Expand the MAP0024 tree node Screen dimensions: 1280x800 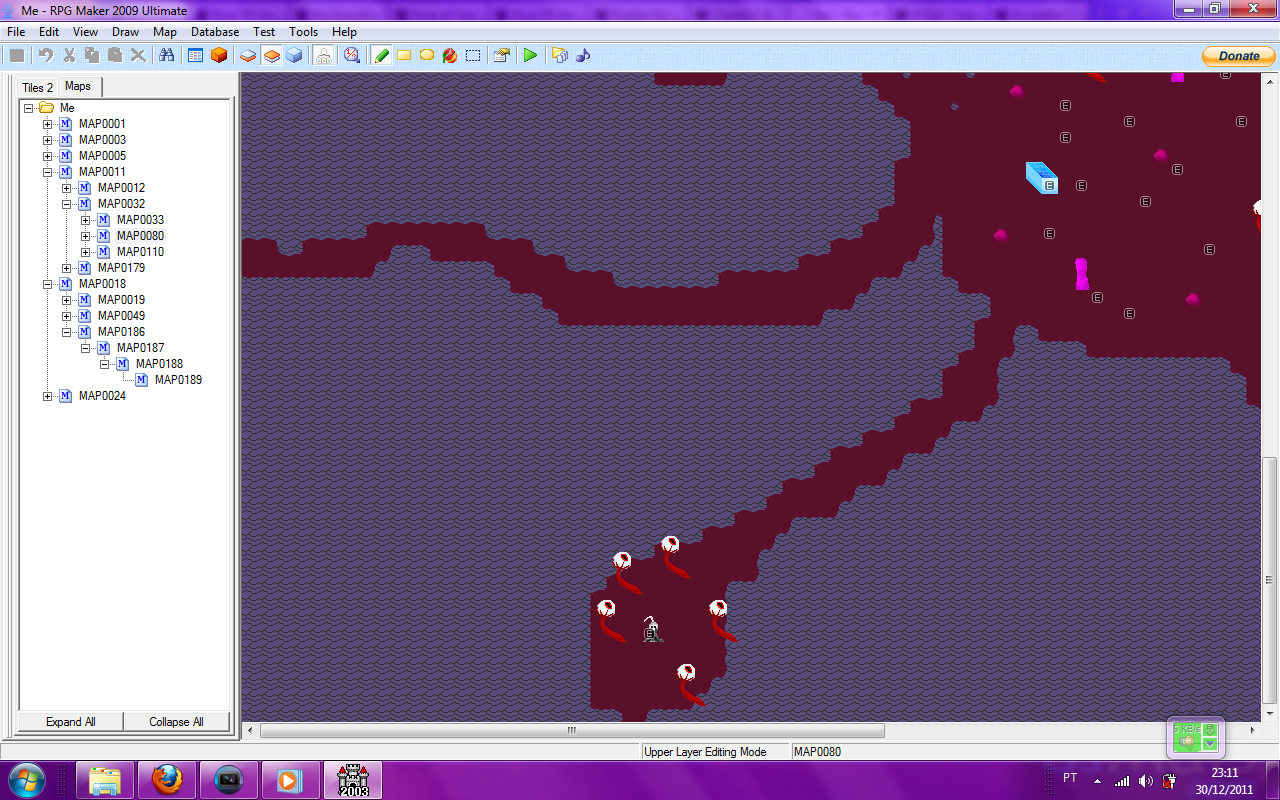[48, 396]
